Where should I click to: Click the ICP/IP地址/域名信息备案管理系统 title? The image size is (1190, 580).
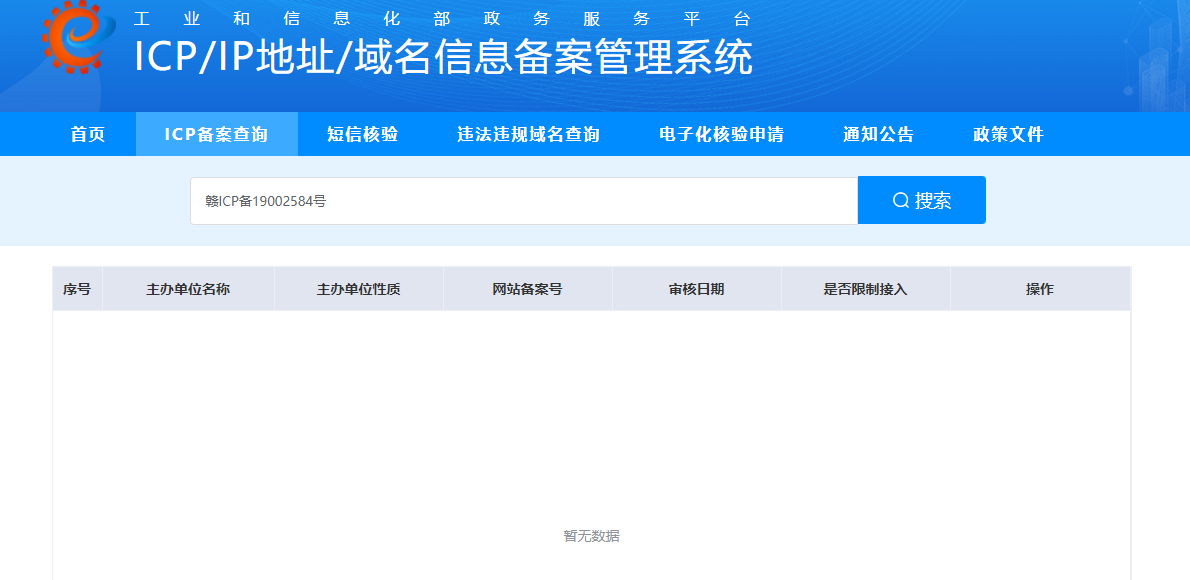[x=443, y=58]
